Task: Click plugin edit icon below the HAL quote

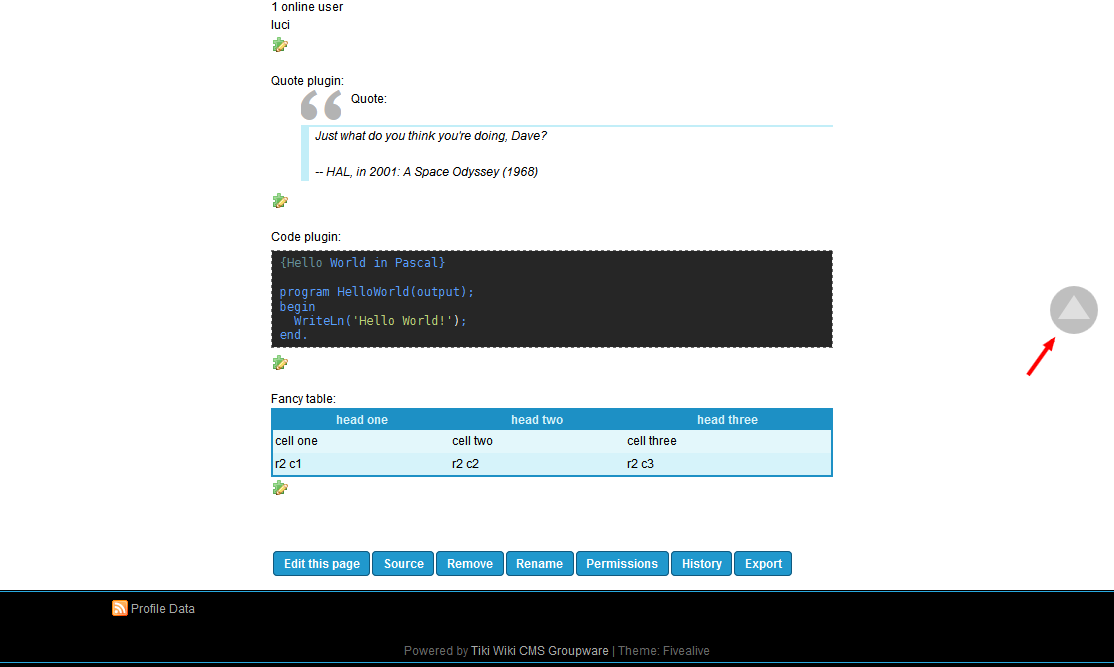Action: [x=280, y=201]
